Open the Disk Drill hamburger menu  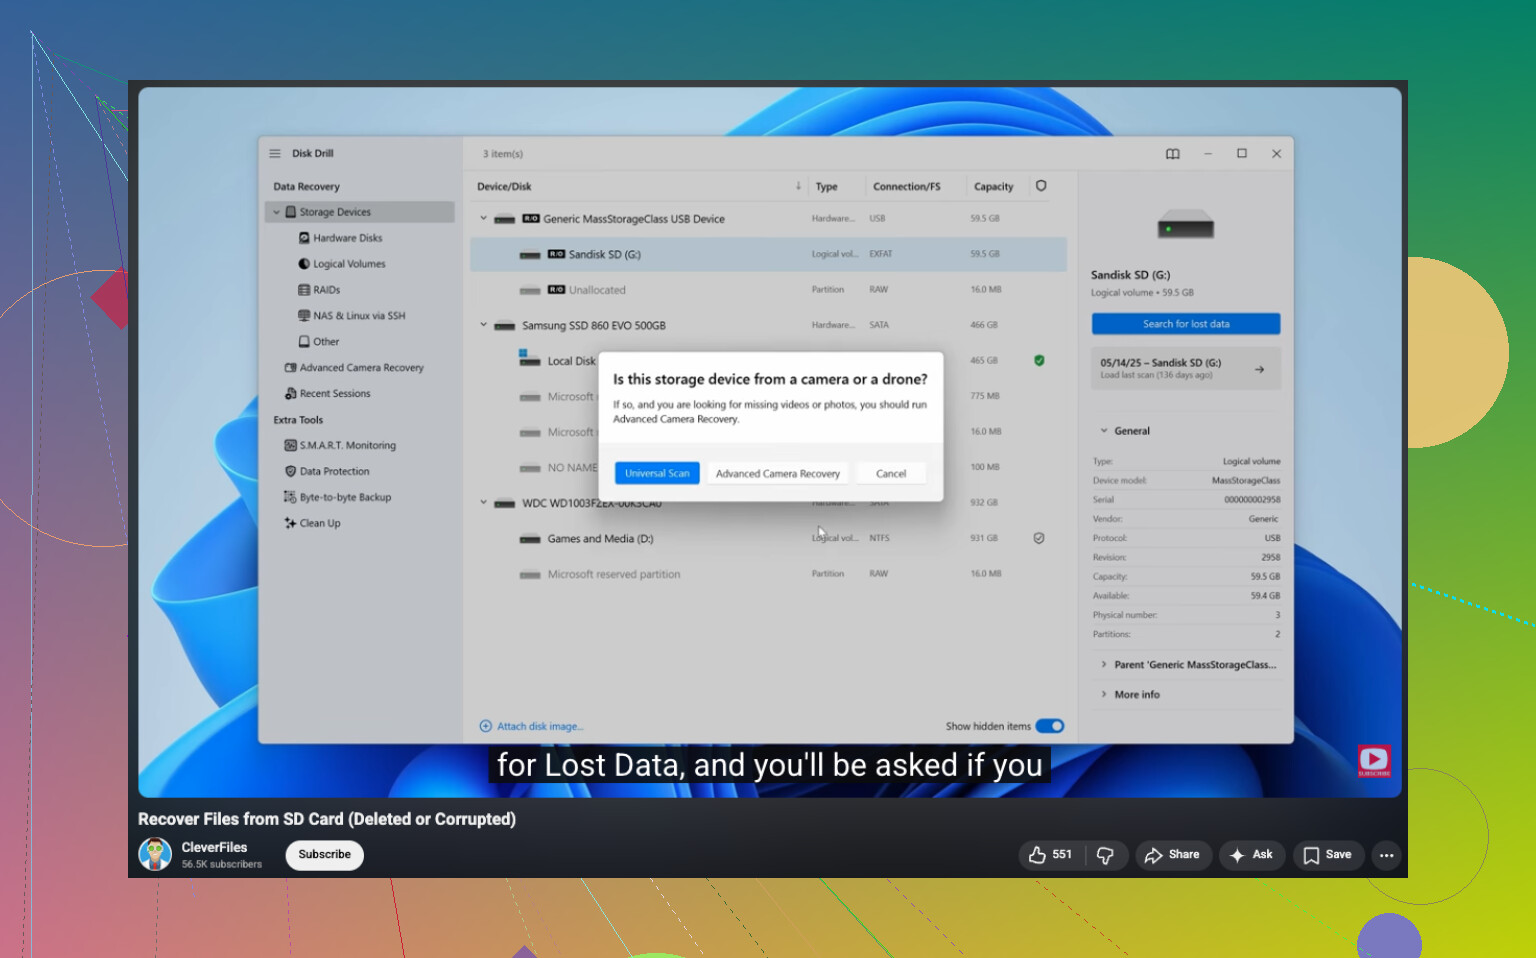275,154
